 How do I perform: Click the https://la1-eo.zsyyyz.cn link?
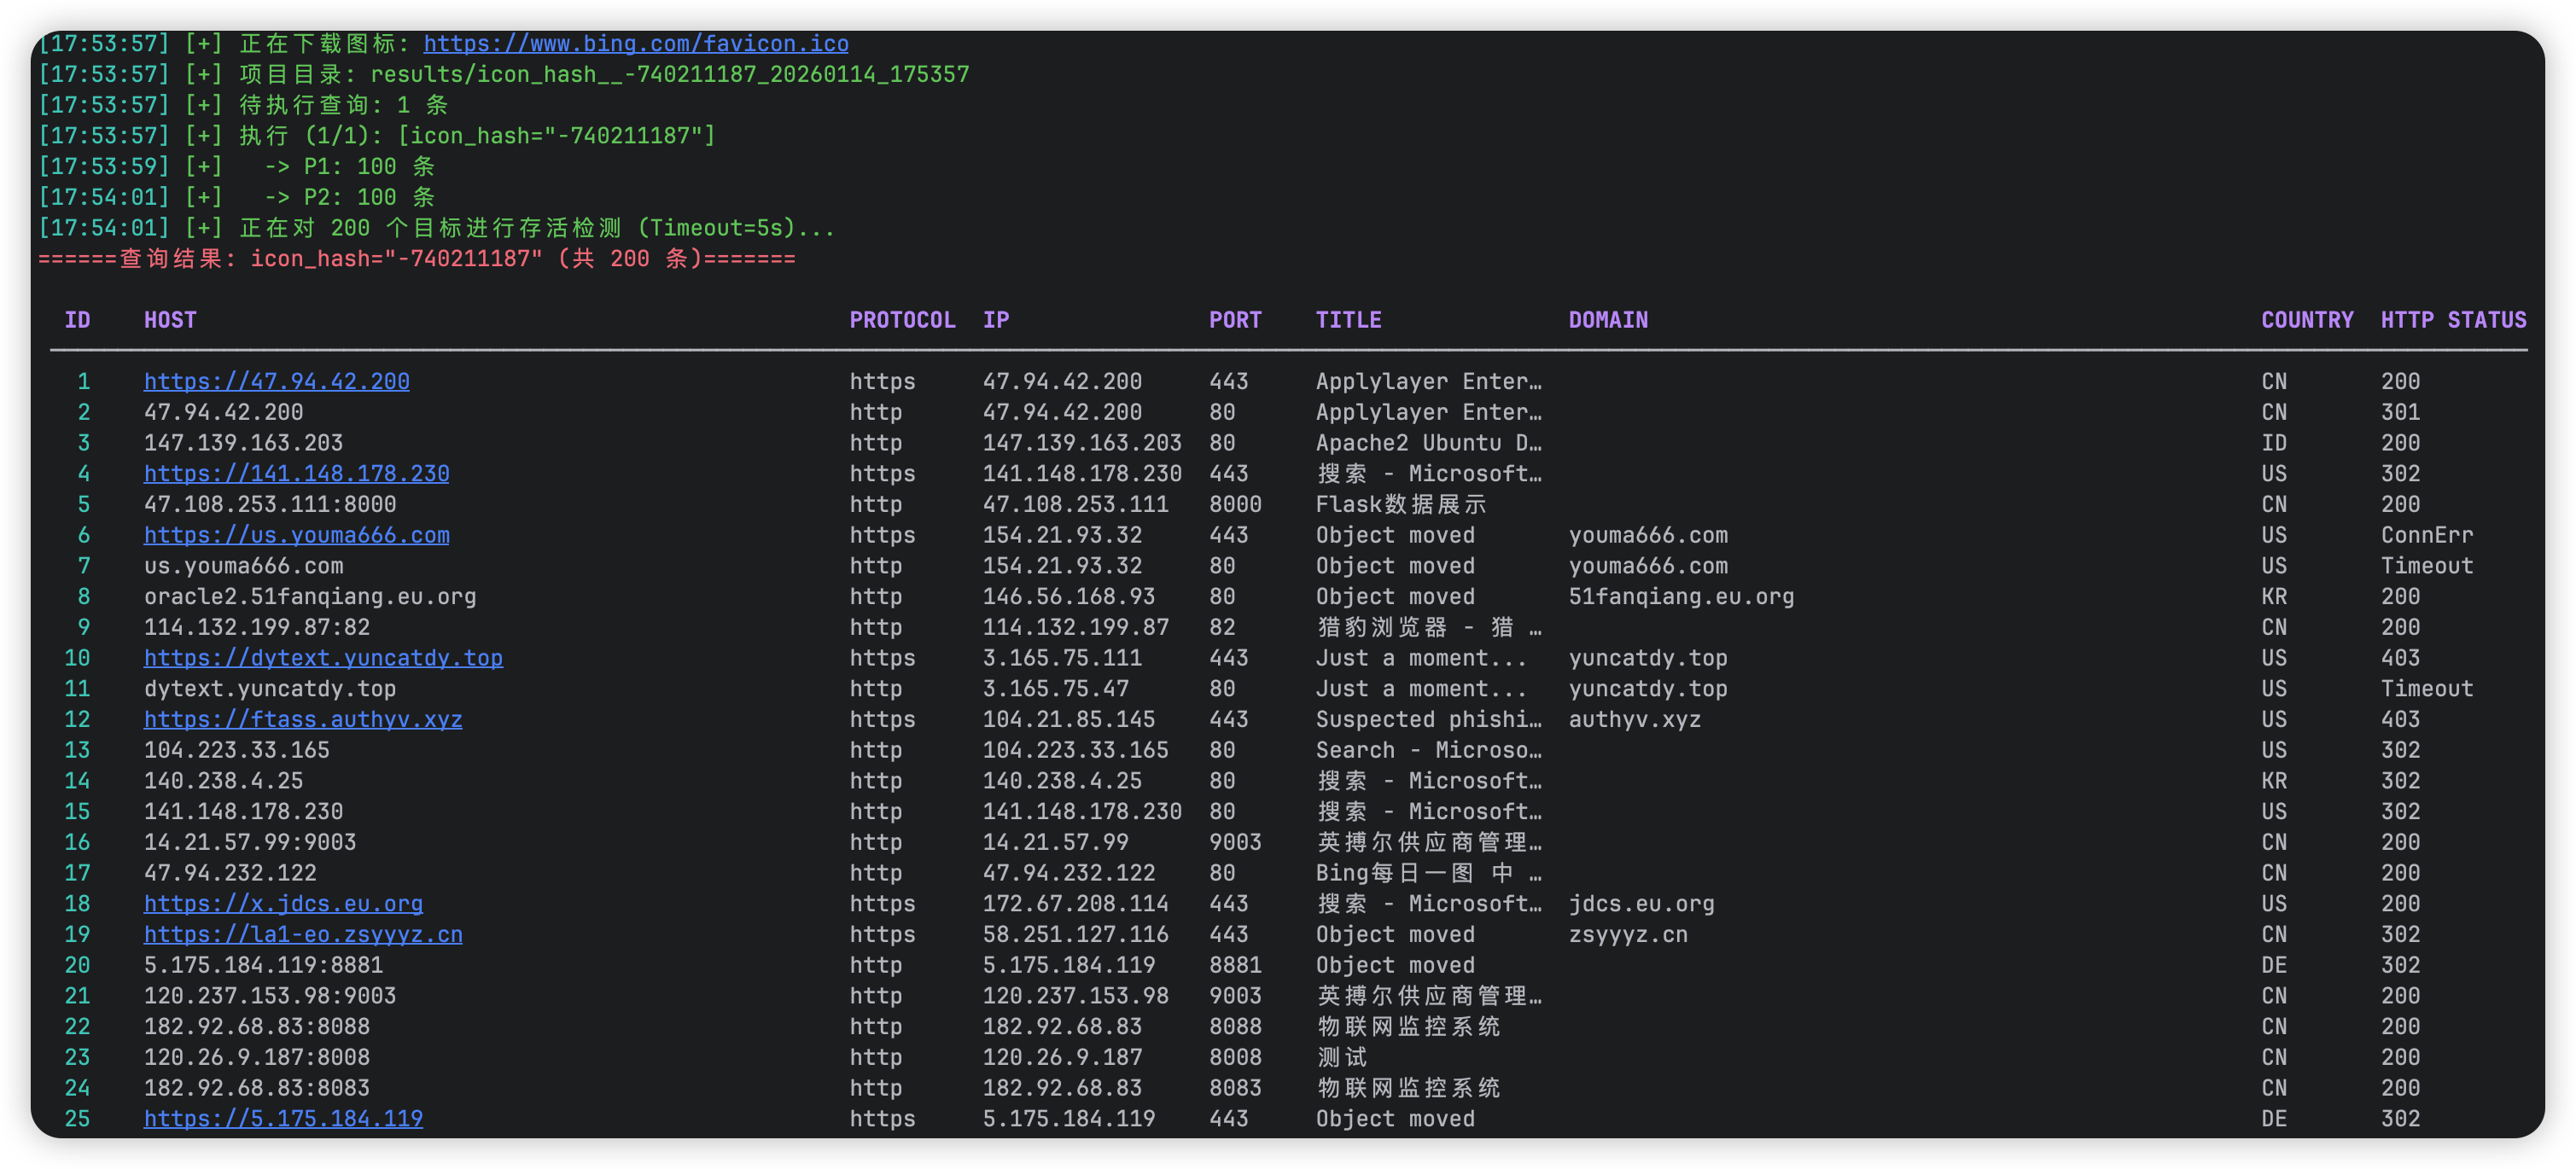coord(303,934)
